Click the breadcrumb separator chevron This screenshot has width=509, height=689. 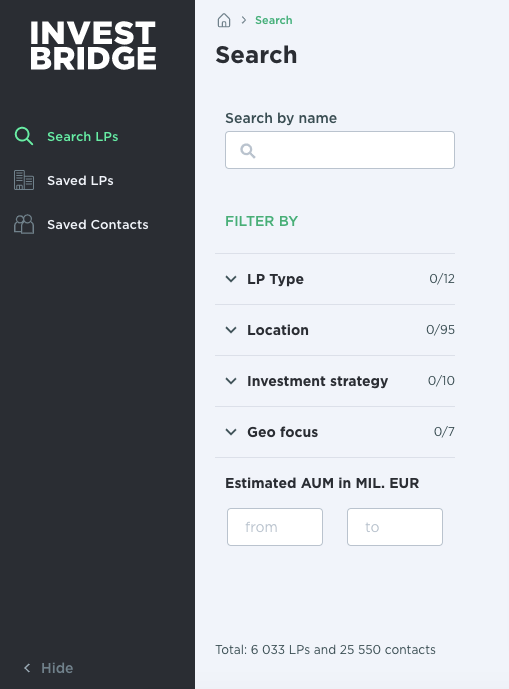(x=244, y=20)
